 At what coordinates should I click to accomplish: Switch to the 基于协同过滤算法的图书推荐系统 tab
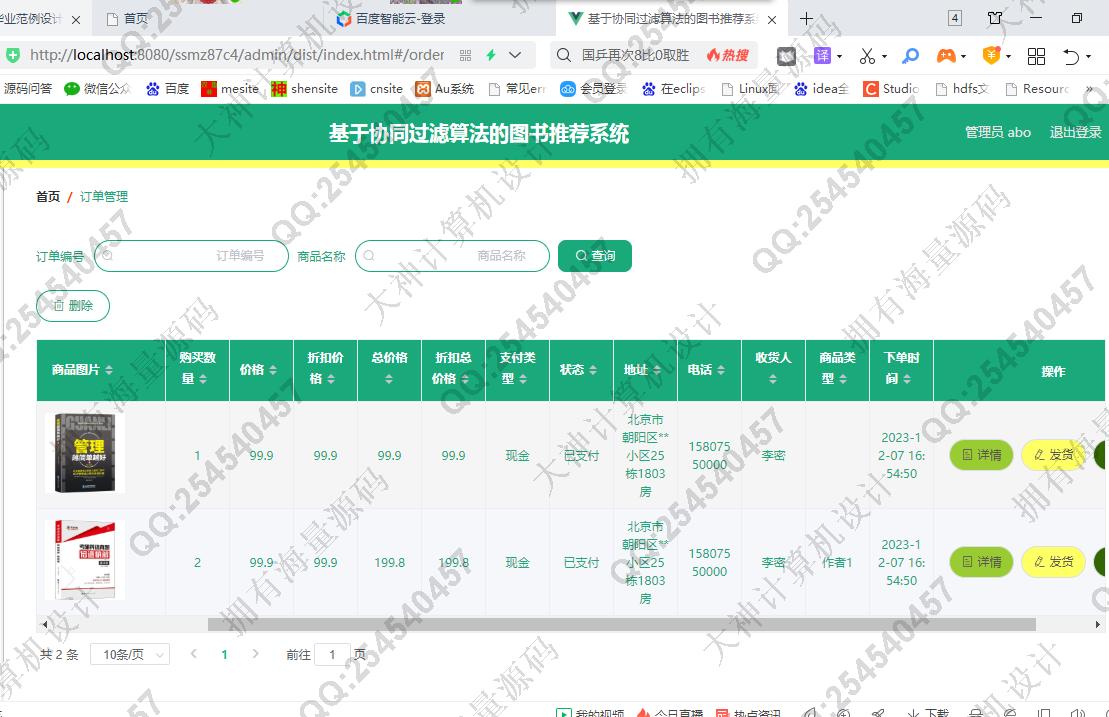(665, 19)
